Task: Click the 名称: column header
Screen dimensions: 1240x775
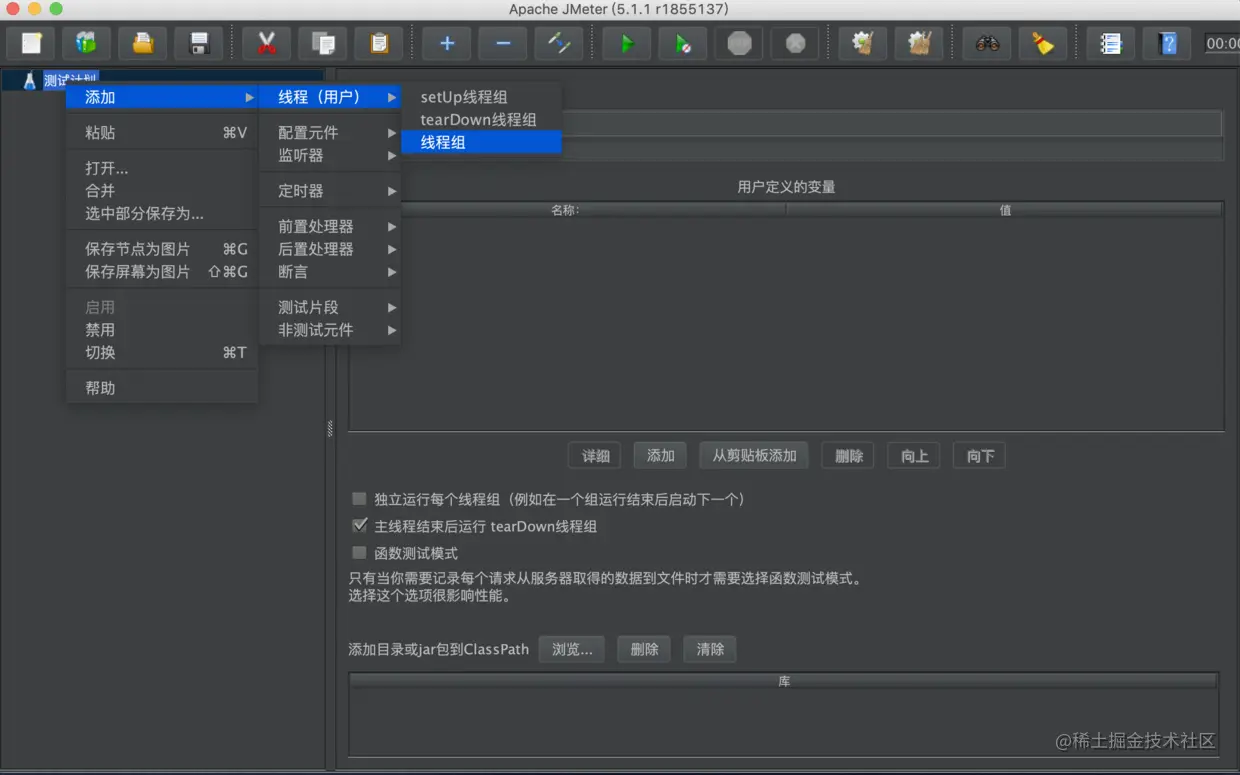Action: [567, 210]
